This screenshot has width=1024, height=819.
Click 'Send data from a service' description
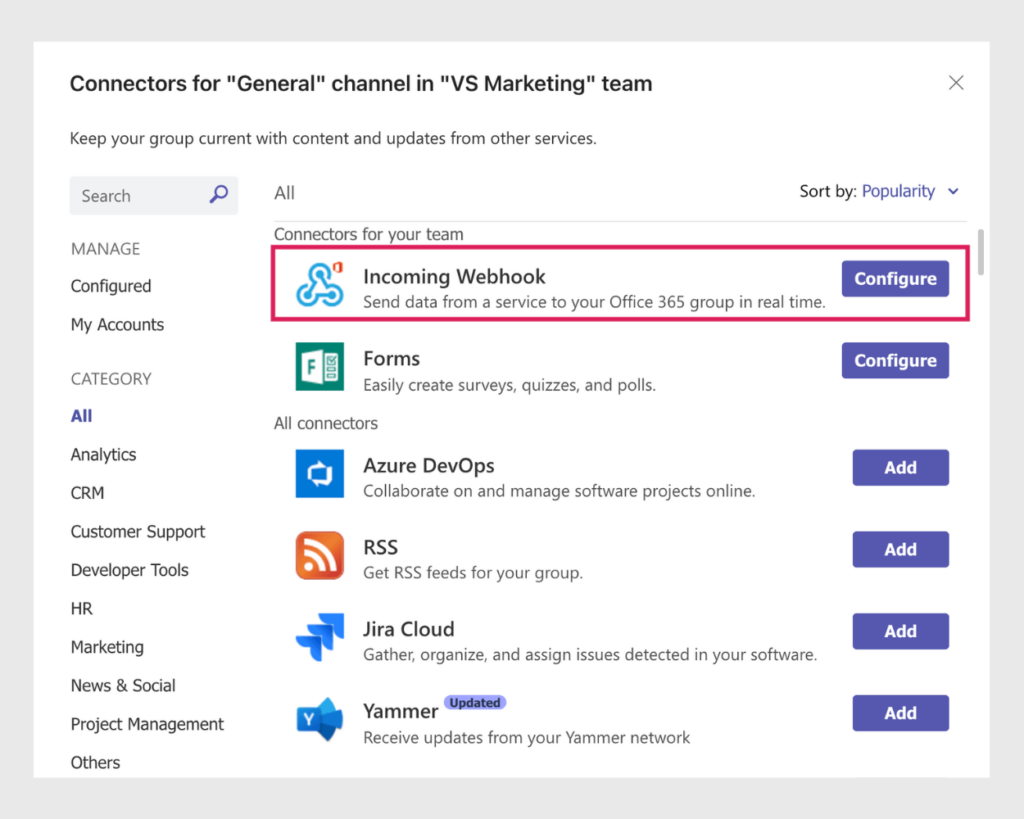(594, 302)
